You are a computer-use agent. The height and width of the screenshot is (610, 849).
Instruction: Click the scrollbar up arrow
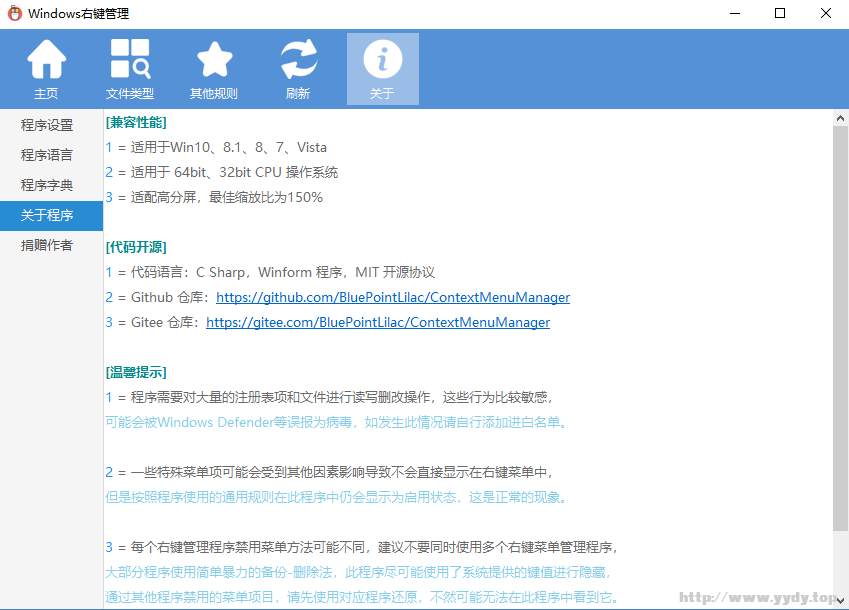pyautogui.click(x=840, y=118)
